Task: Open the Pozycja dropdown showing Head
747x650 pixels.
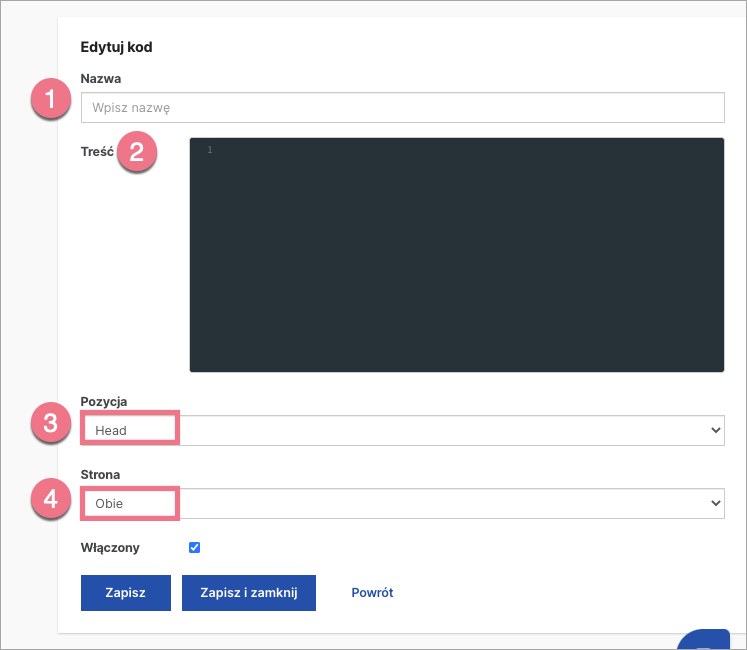Action: [402, 430]
